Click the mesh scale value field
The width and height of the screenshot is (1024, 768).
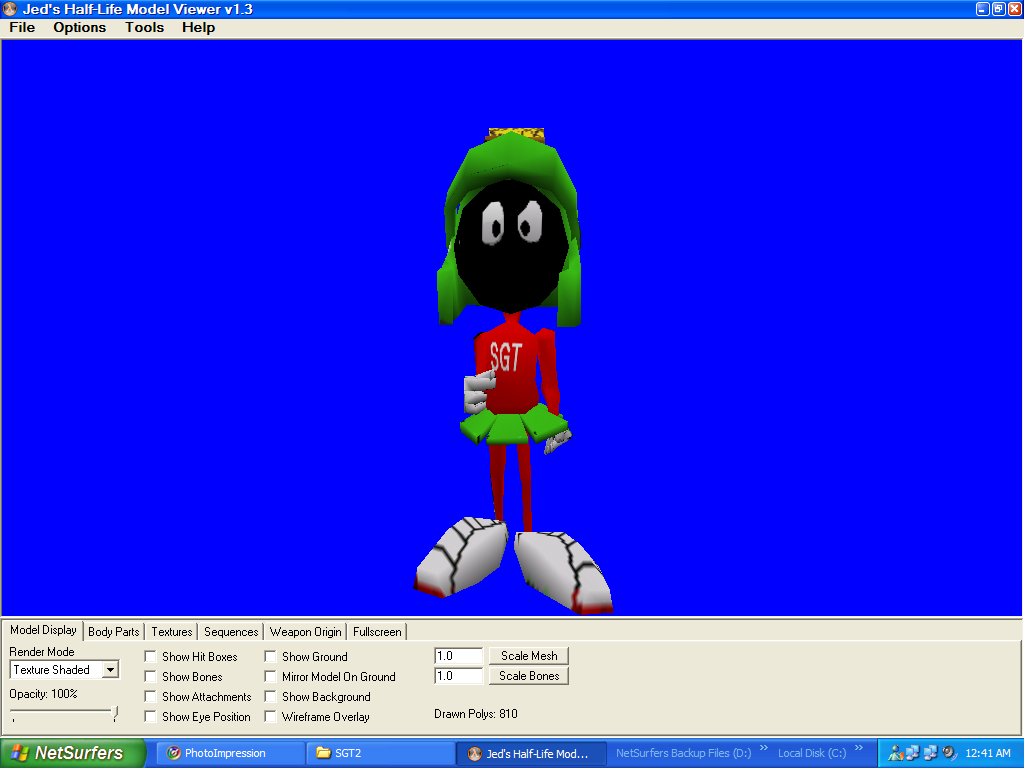[458, 656]
